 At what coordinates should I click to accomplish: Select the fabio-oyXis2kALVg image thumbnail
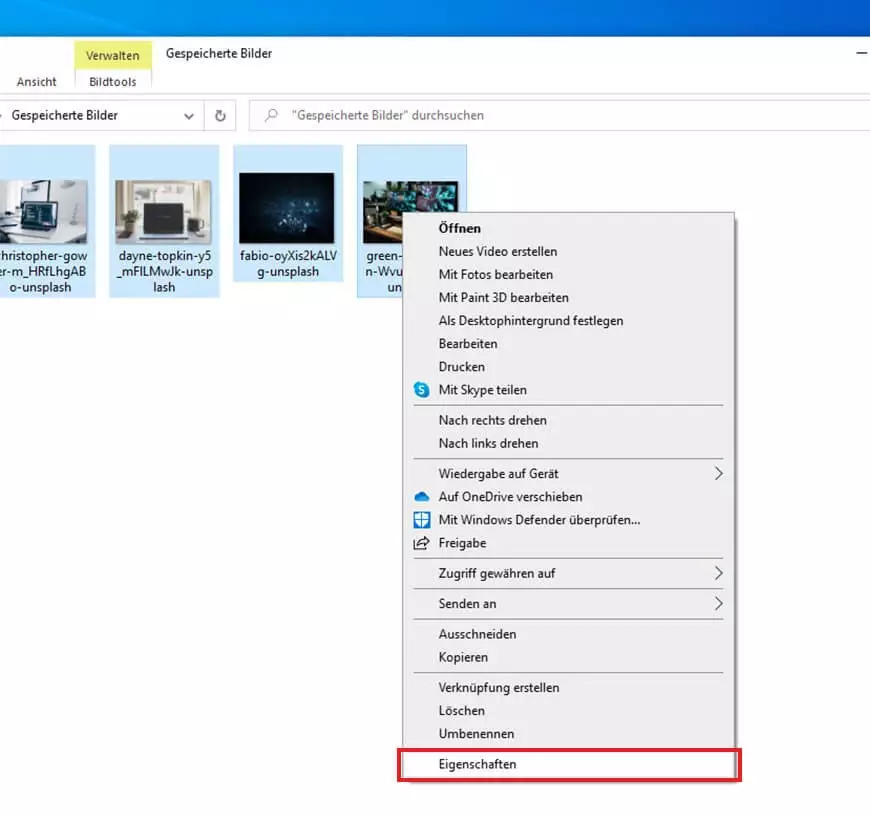pos(287,208)
